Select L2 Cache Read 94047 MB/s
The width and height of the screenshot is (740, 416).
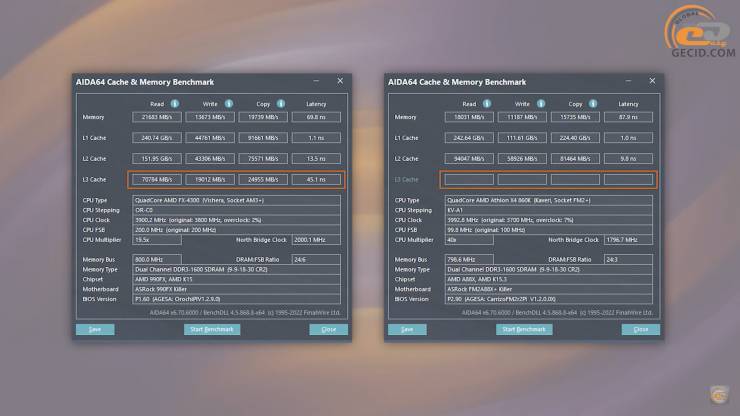(x=469, y=159)
